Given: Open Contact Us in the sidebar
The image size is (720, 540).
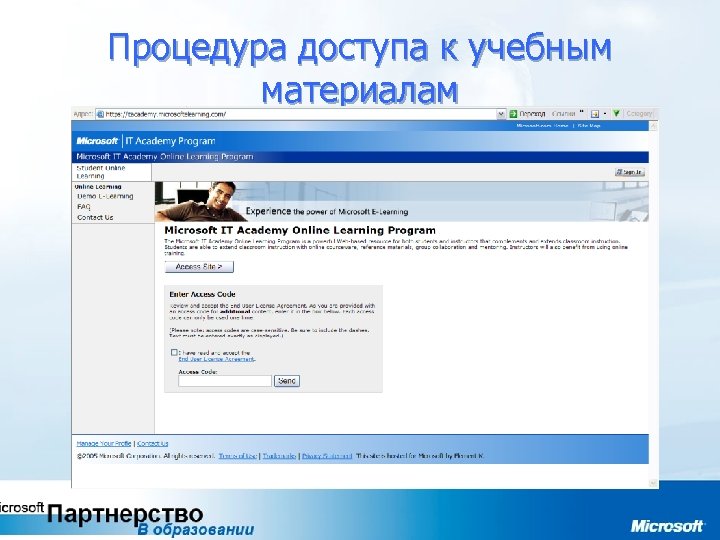Looking at the screenshot, I should [x=95, y=217].
